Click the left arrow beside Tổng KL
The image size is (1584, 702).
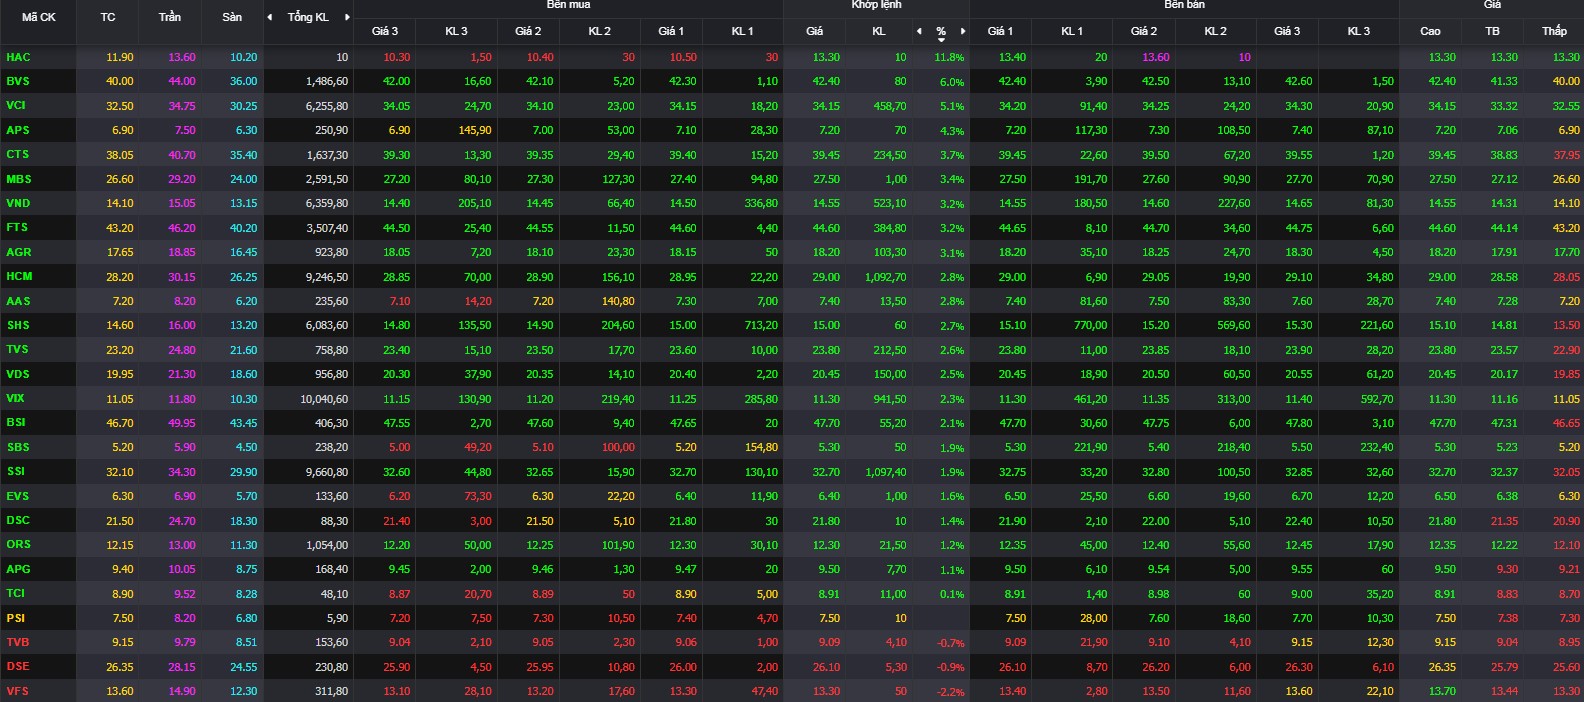click(x=270, y=17)
